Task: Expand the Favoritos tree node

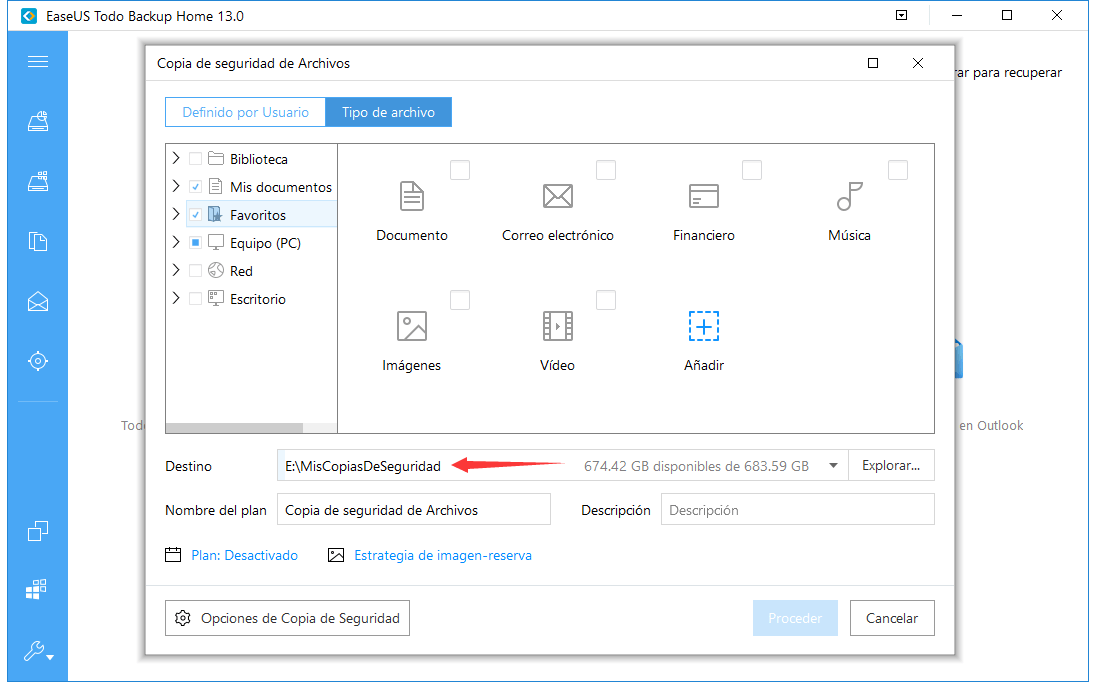Action: pyautogui.click(x=176, y=214)
